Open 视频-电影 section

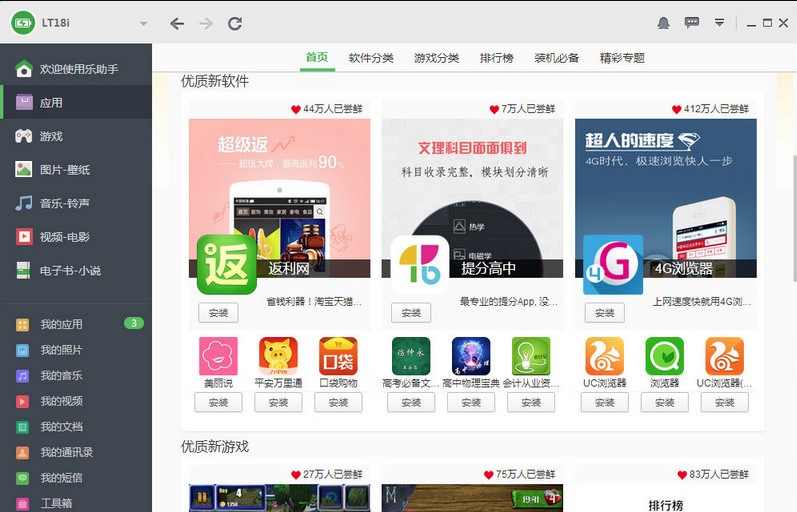tap(76, 236)
